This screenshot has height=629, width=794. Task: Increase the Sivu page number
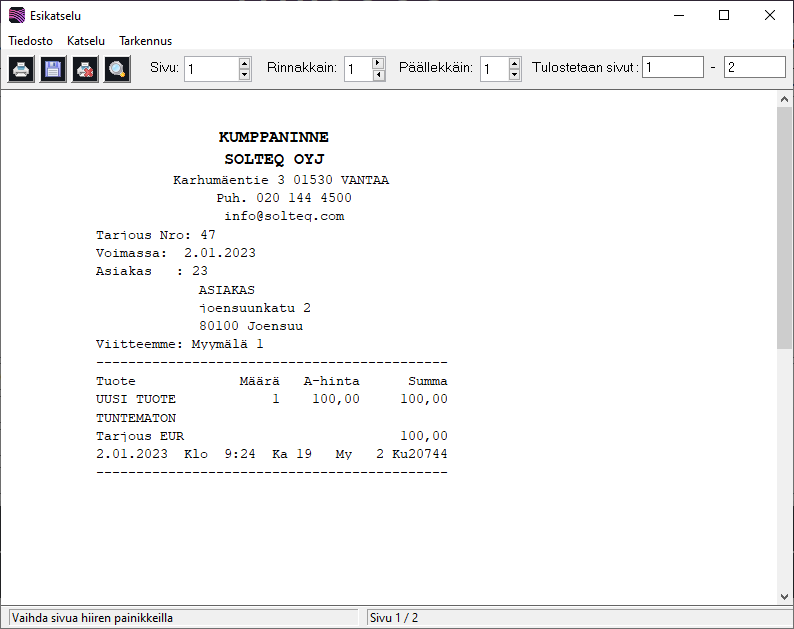(245, 63)
